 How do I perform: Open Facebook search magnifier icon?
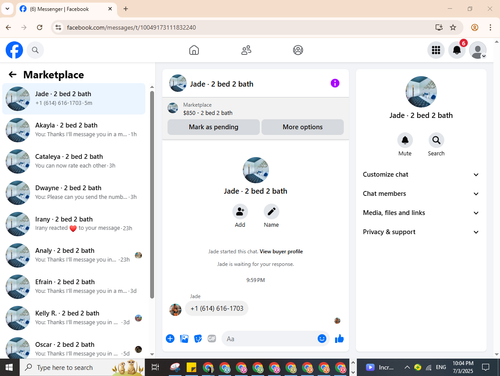tap(35, 50)
